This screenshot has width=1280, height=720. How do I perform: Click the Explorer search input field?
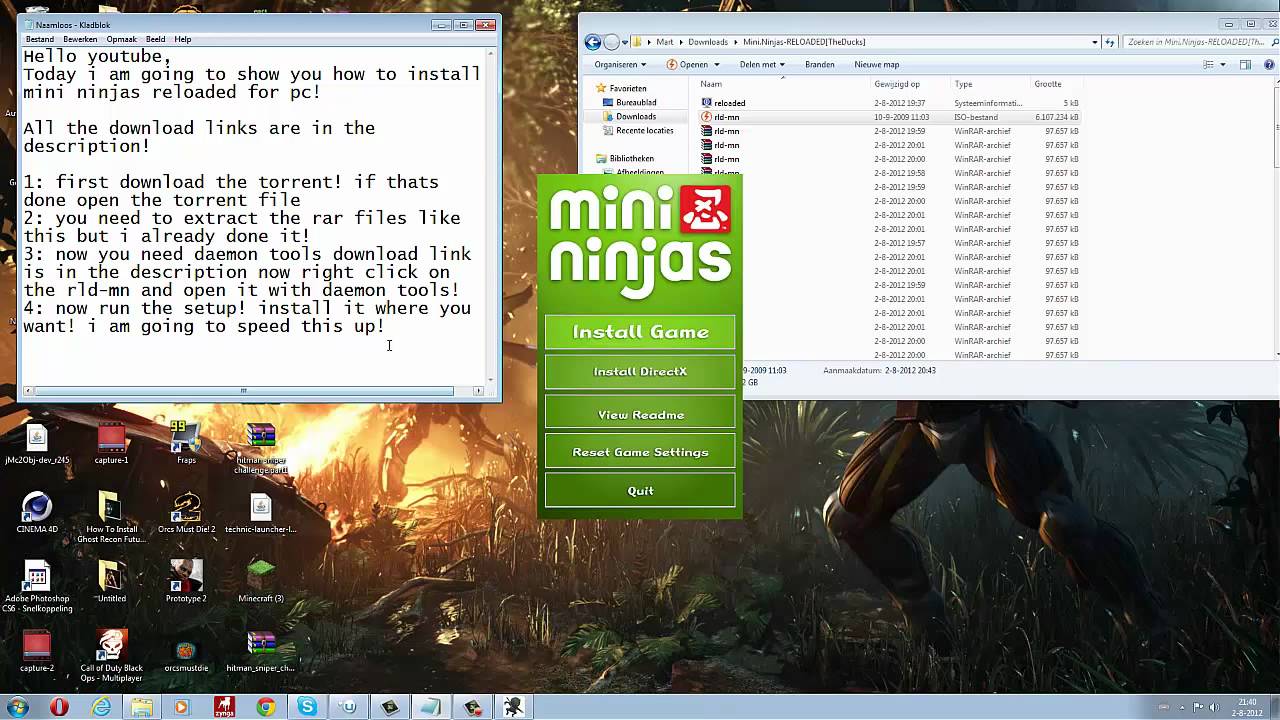point(1195,42)
